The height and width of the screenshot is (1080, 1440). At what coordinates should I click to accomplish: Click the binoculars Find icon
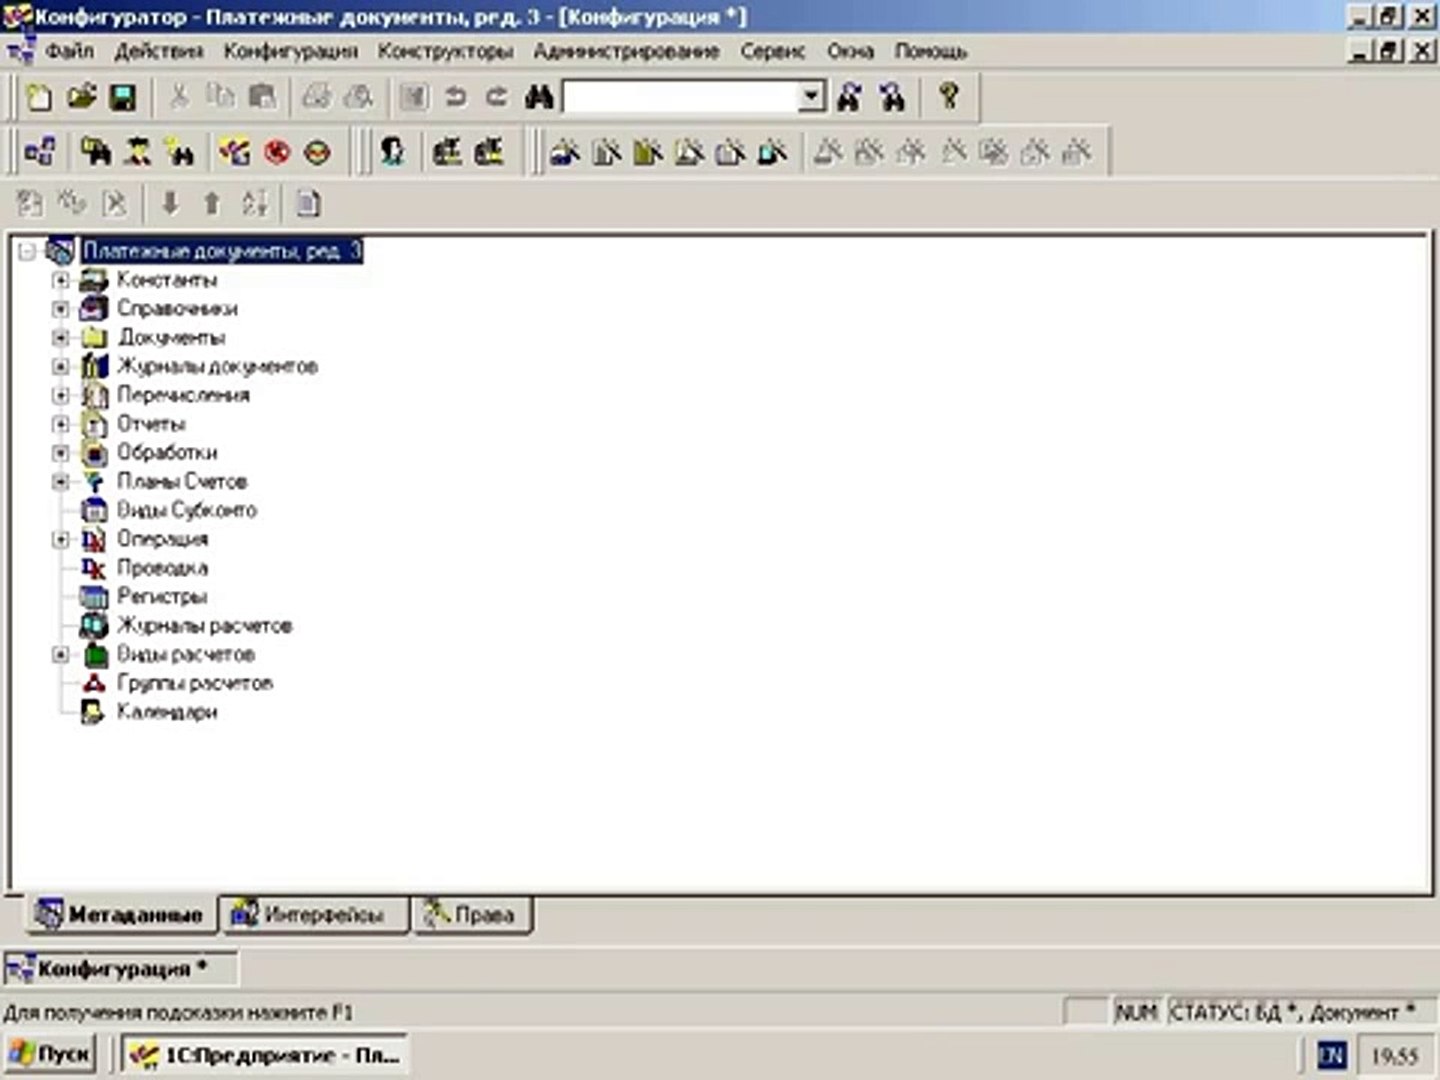(539, 97)
